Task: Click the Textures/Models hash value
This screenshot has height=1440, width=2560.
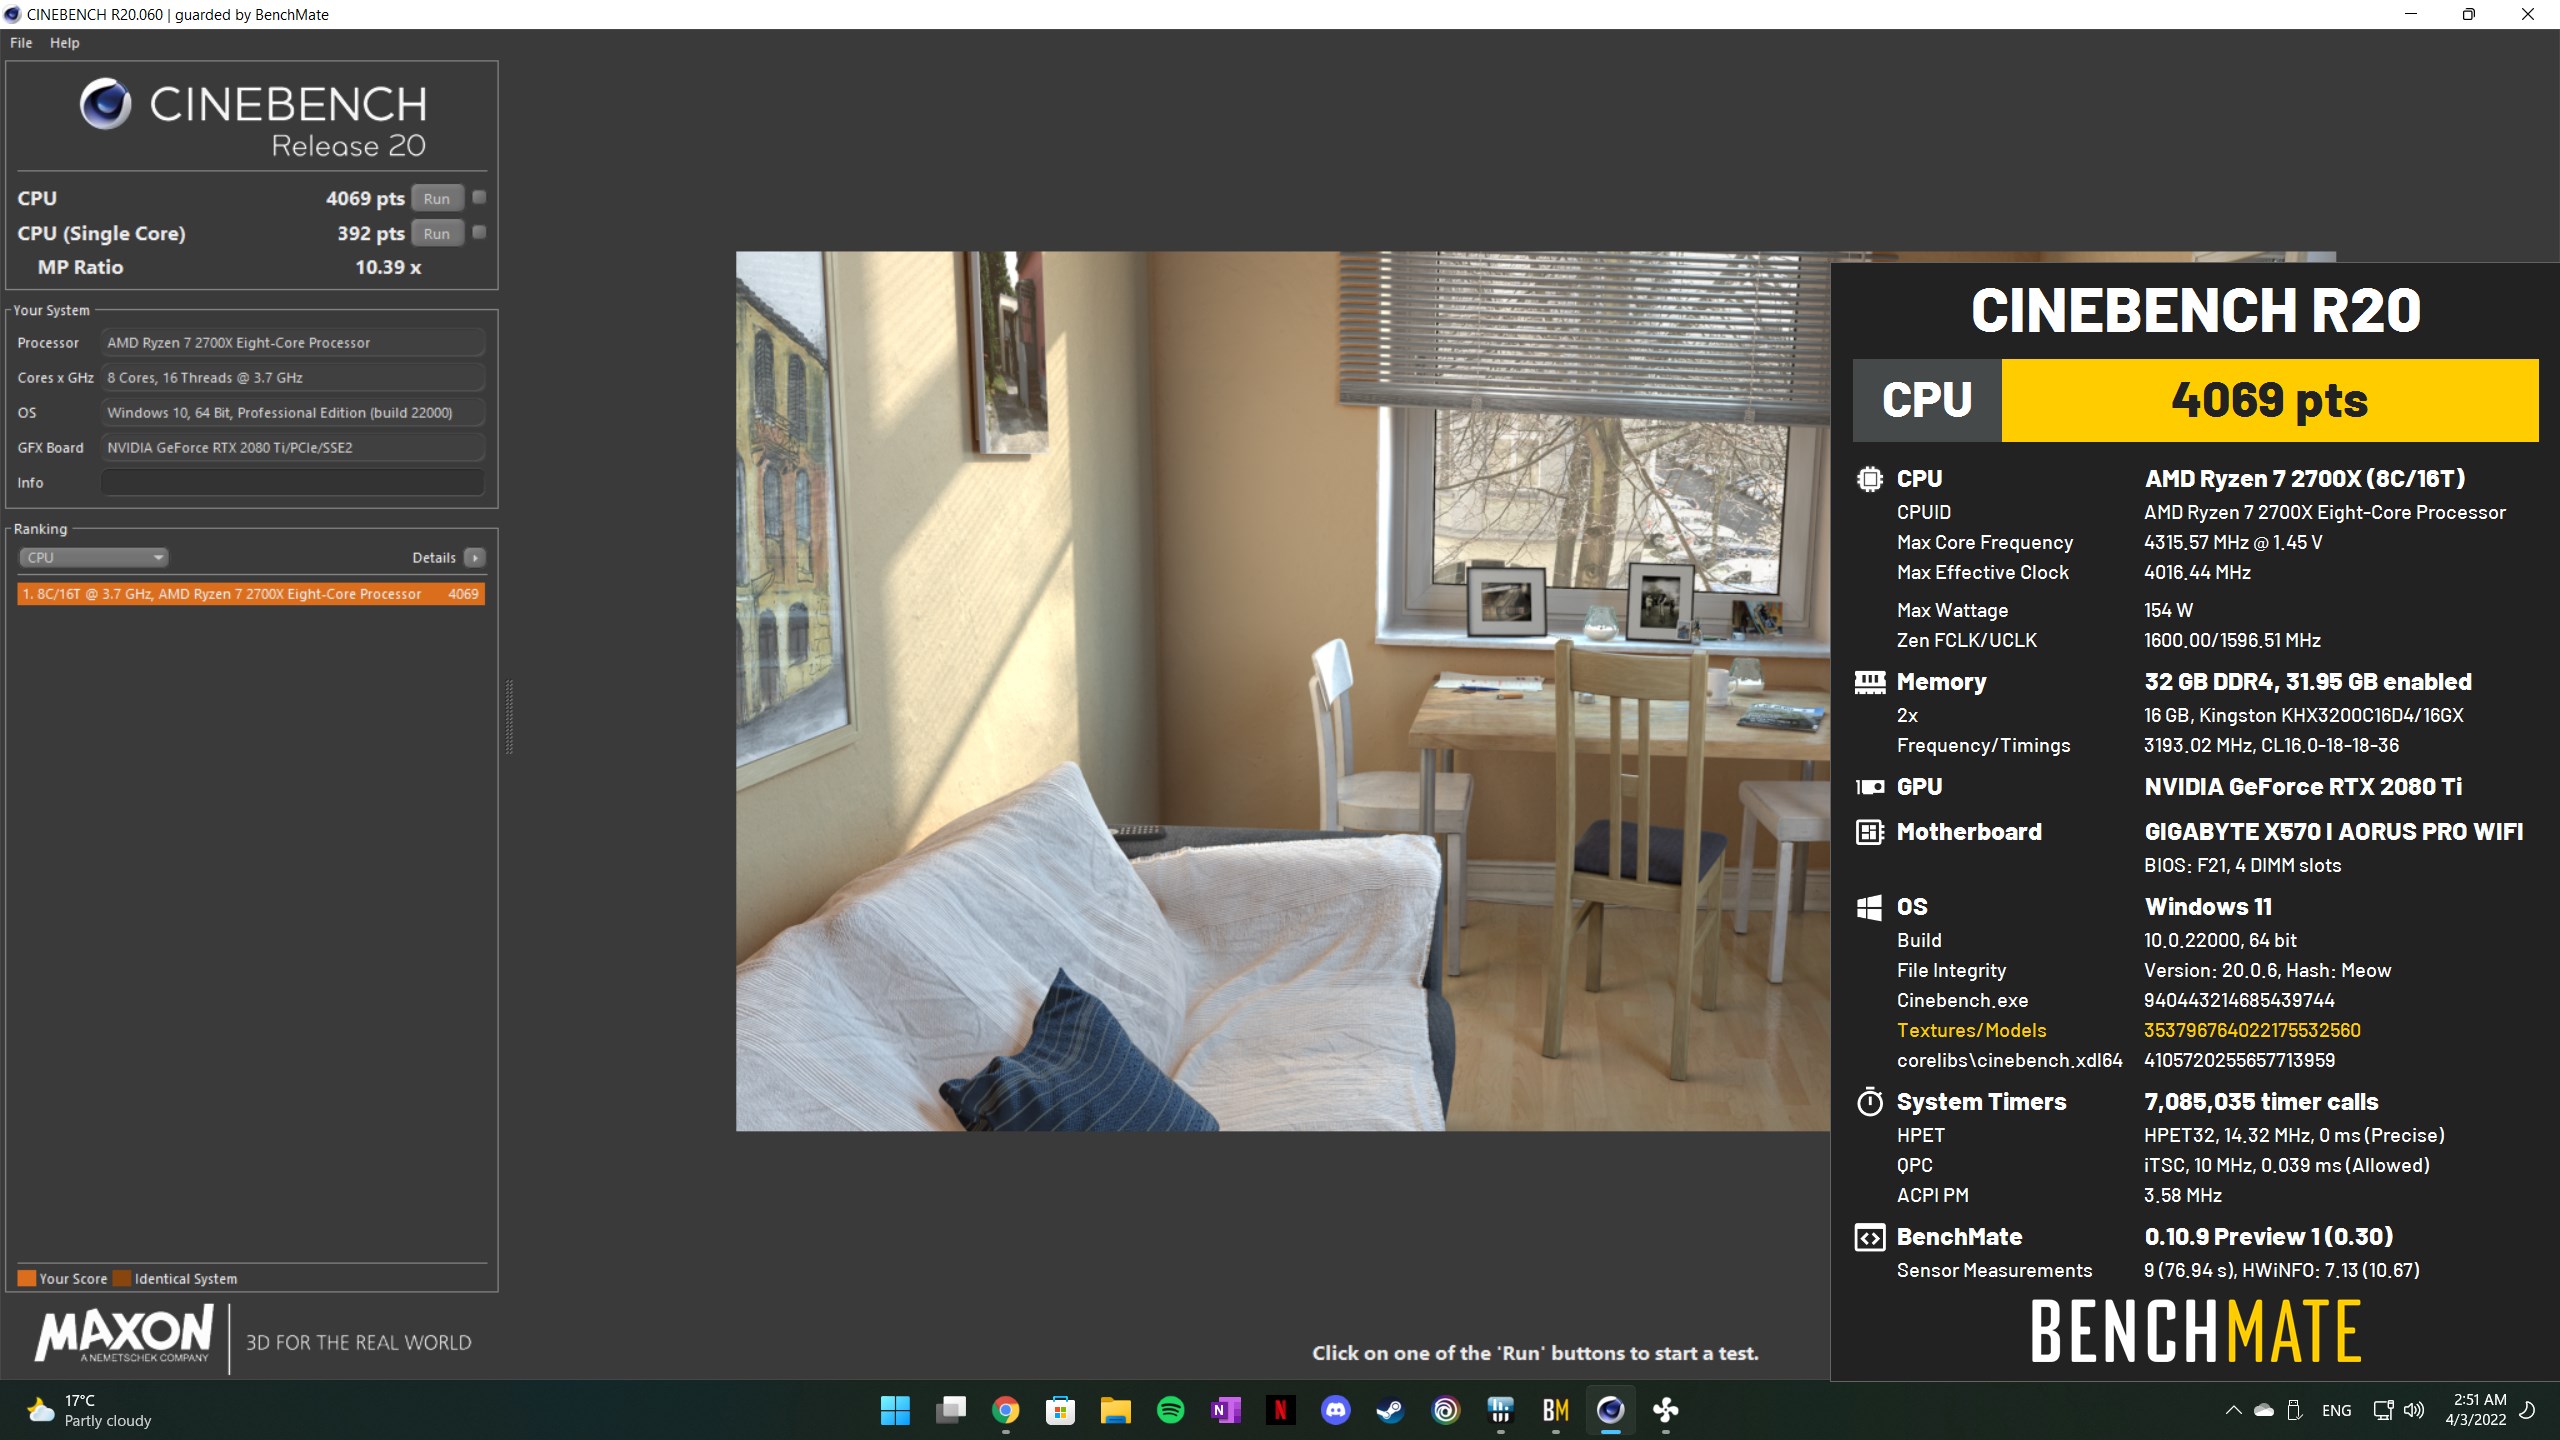Action: [2252, 1030]
